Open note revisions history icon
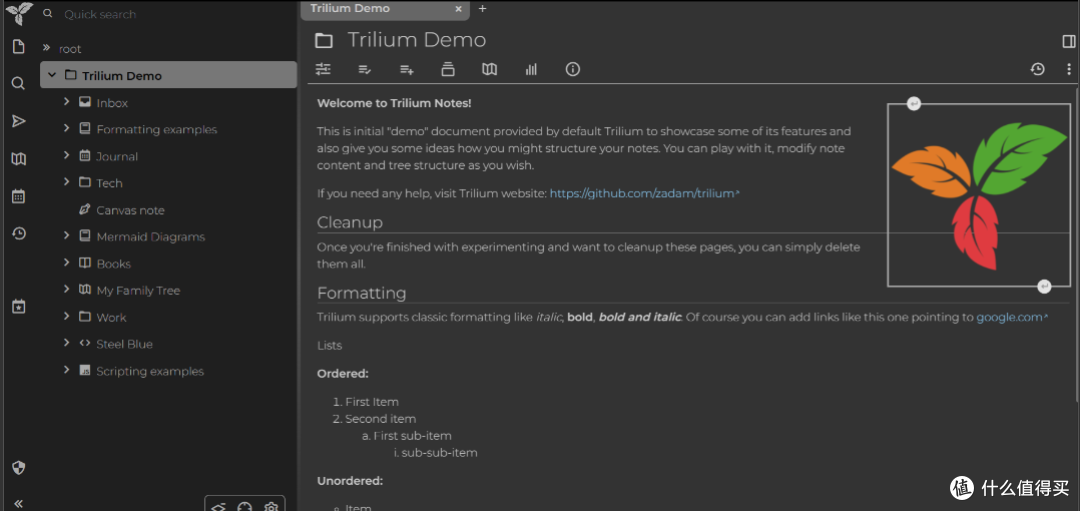Image resolution: width=1080 pixels, height=511 pixels. (x=1037, y=69)
